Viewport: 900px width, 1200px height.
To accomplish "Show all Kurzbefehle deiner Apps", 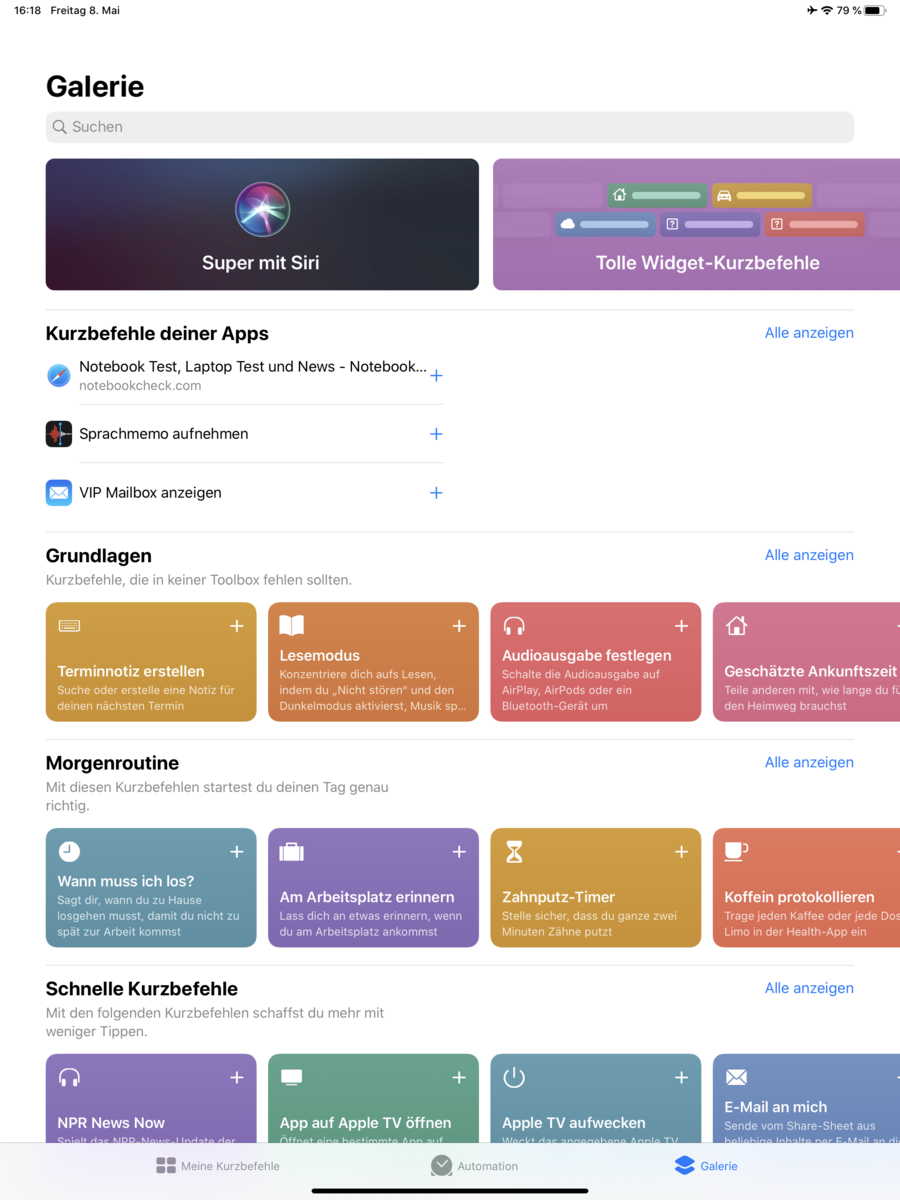I will point(809,333).
